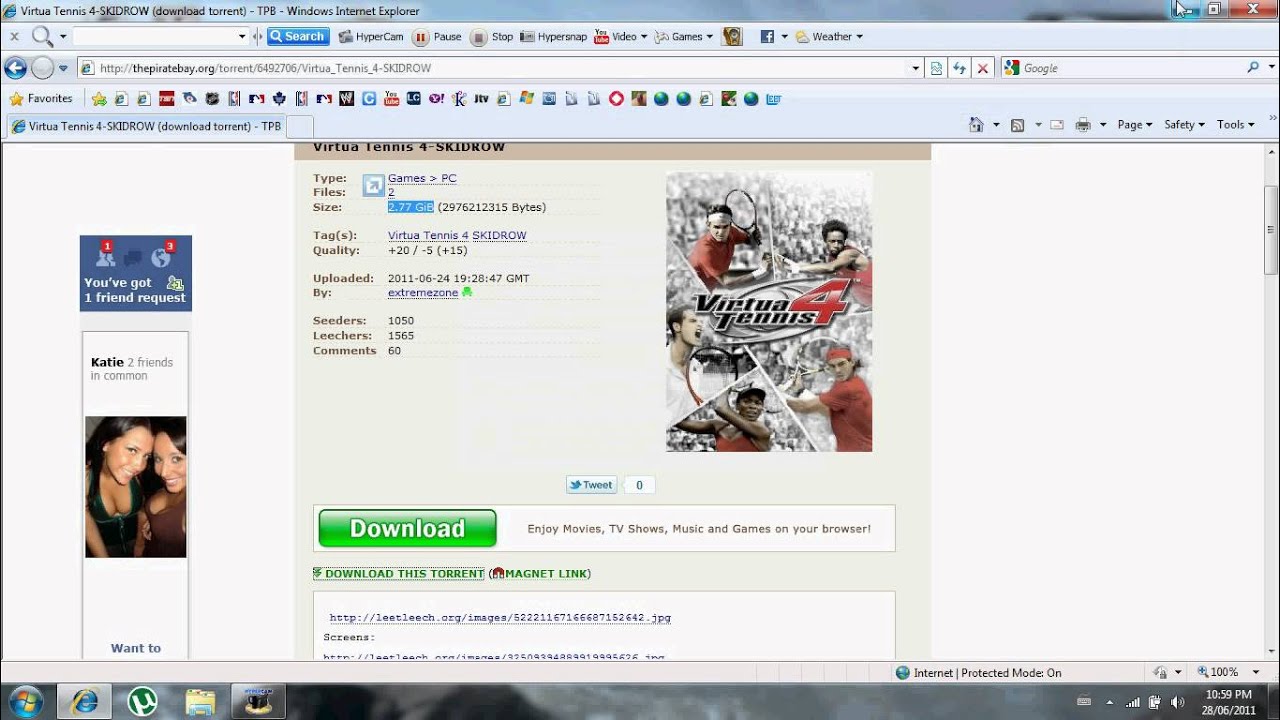Stop page loading with the red X
The image size is (1280, 720).
(983, 68)
